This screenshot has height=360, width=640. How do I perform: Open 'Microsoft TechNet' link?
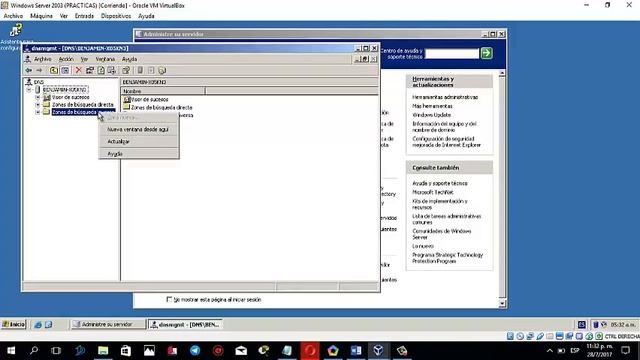click(433, 192)
